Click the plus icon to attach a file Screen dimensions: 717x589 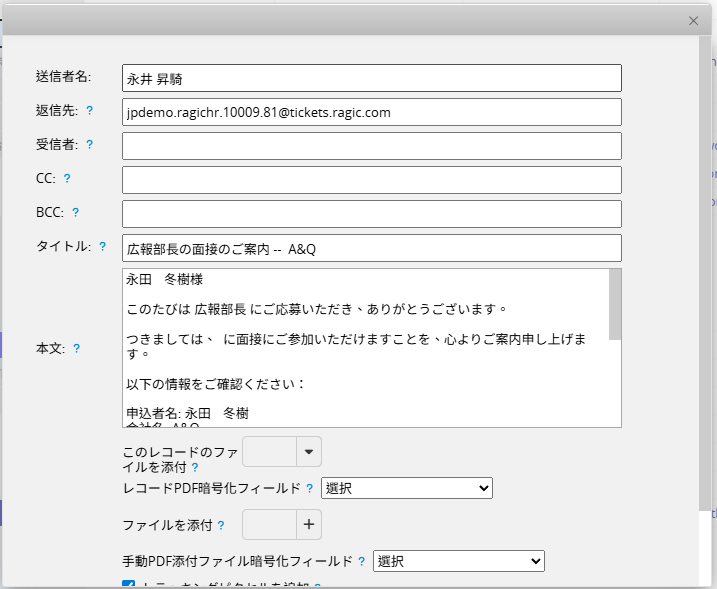(309, 524)
